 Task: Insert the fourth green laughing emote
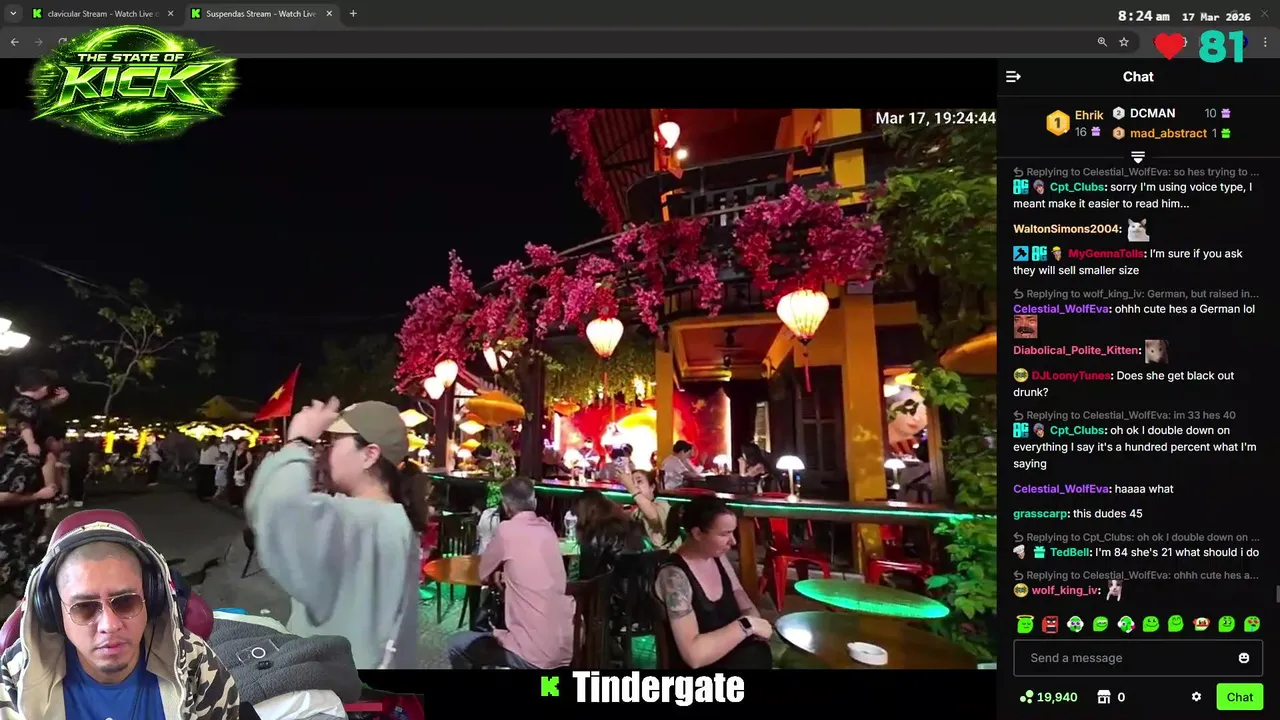tap(1101, 624)
